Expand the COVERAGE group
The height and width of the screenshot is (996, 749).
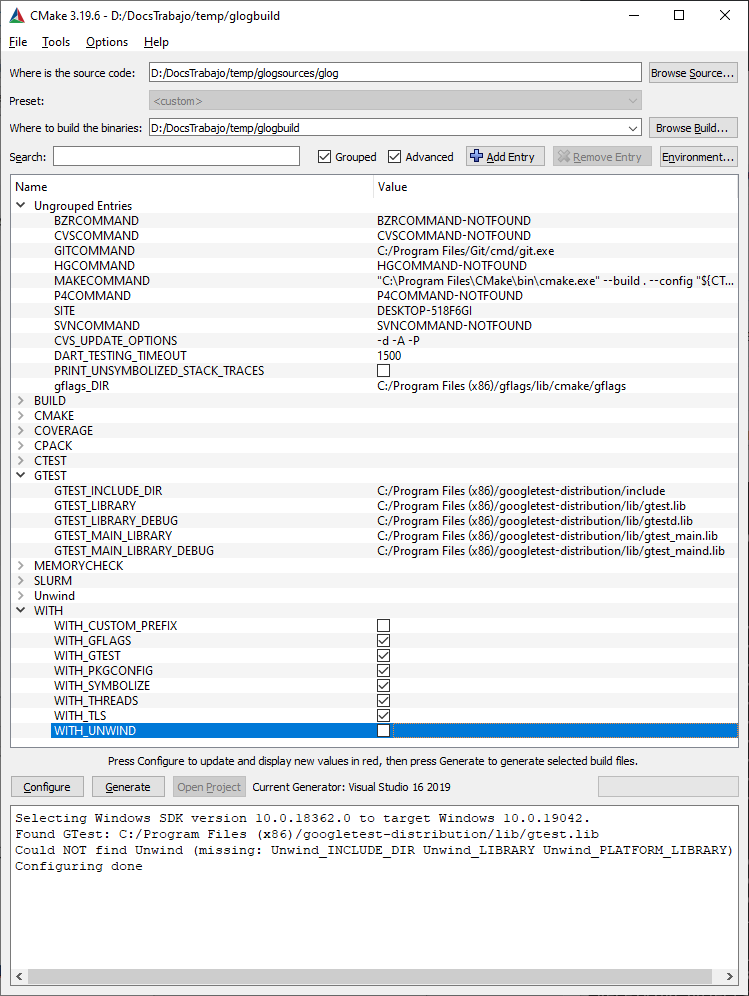[x=21, y=431]
